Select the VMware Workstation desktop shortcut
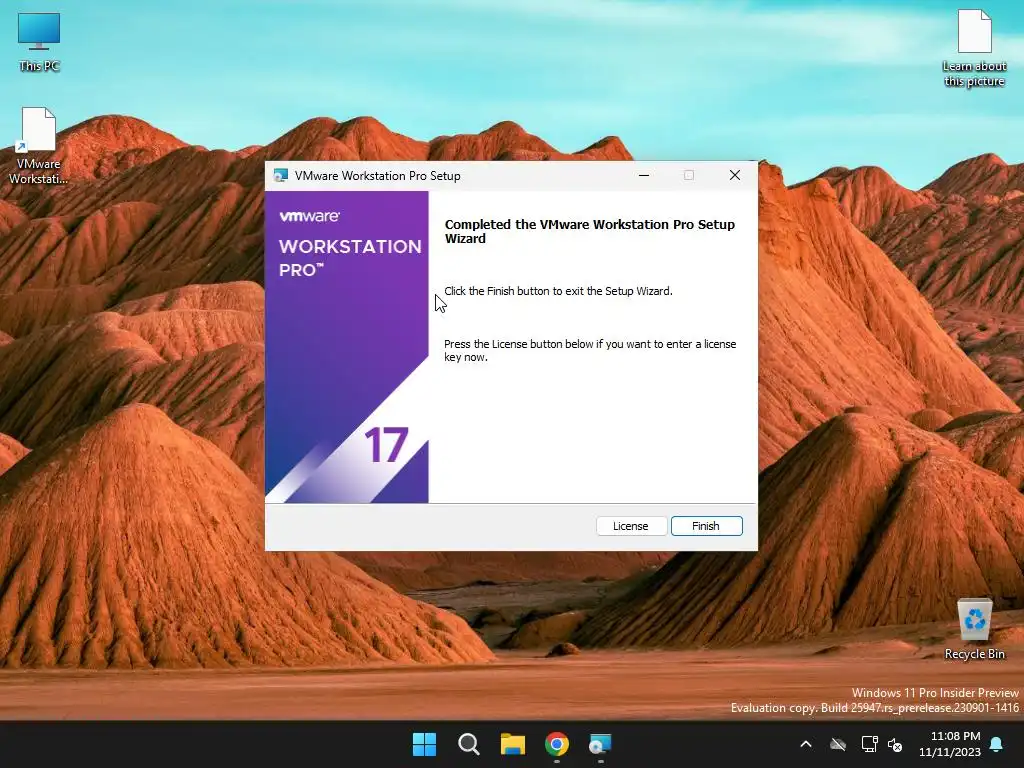Viewport: 1024px width, 768px height. pos(39,146)
